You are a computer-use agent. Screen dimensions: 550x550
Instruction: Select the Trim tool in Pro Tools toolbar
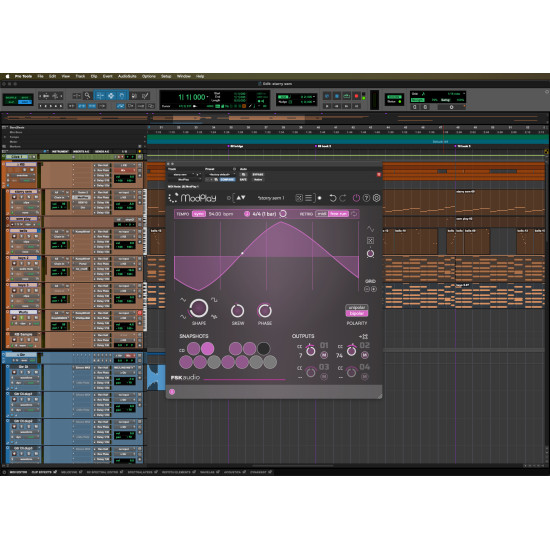pyautogui.click(x=100, y=95)
